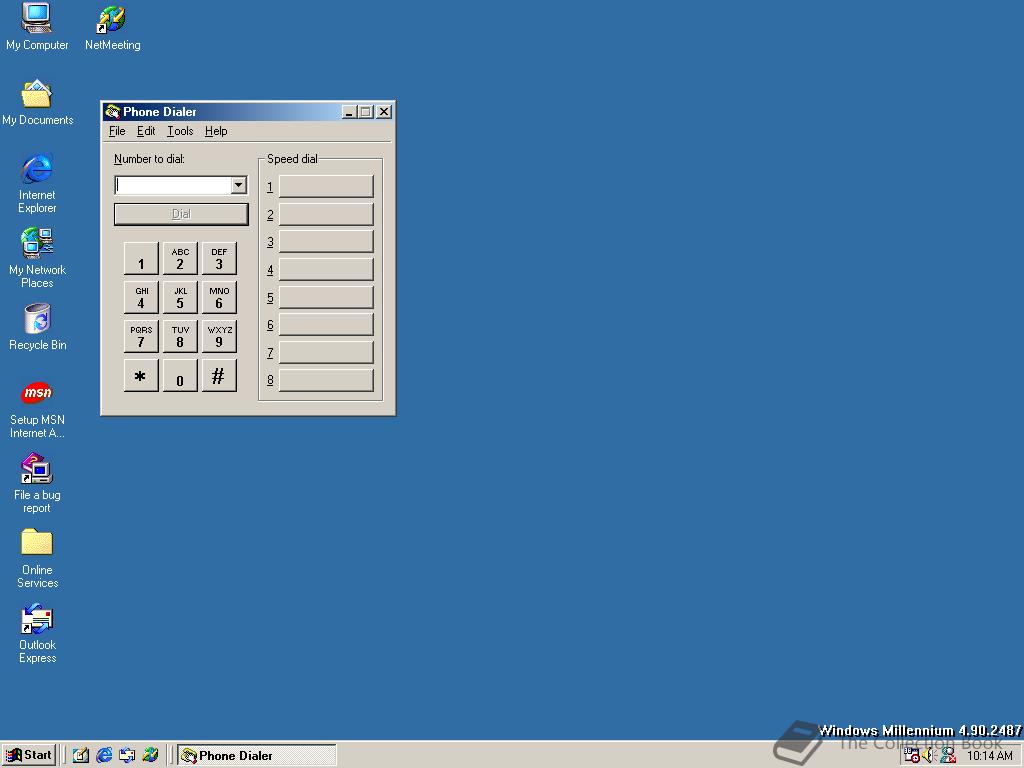Launch Outlook Express from quick launch

127,755
